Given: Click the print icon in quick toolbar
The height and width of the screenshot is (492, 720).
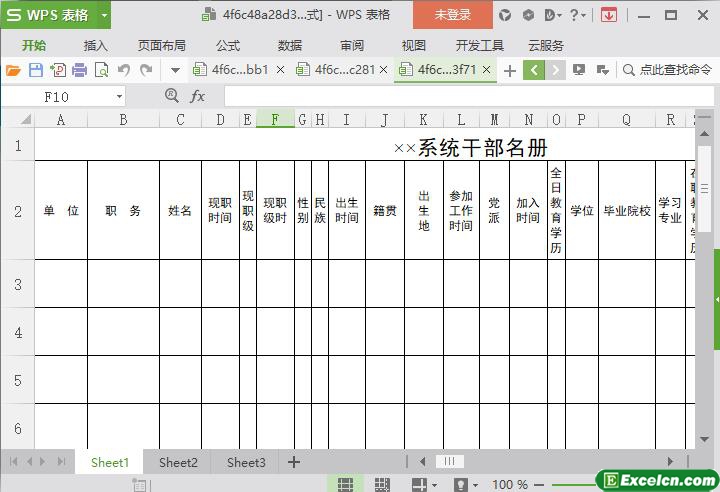Looking at the screenshot, I should point(78,70).
